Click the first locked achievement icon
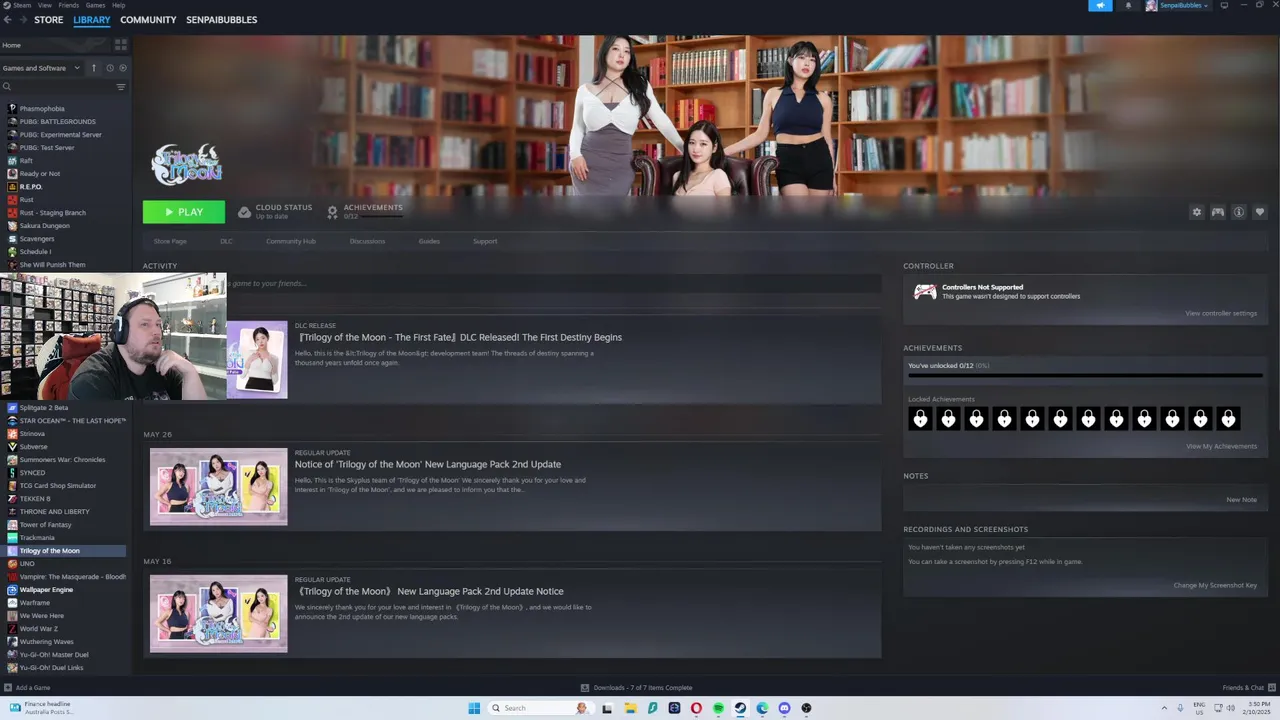This screenshot has height=720, width=1280. click(920, 418)
